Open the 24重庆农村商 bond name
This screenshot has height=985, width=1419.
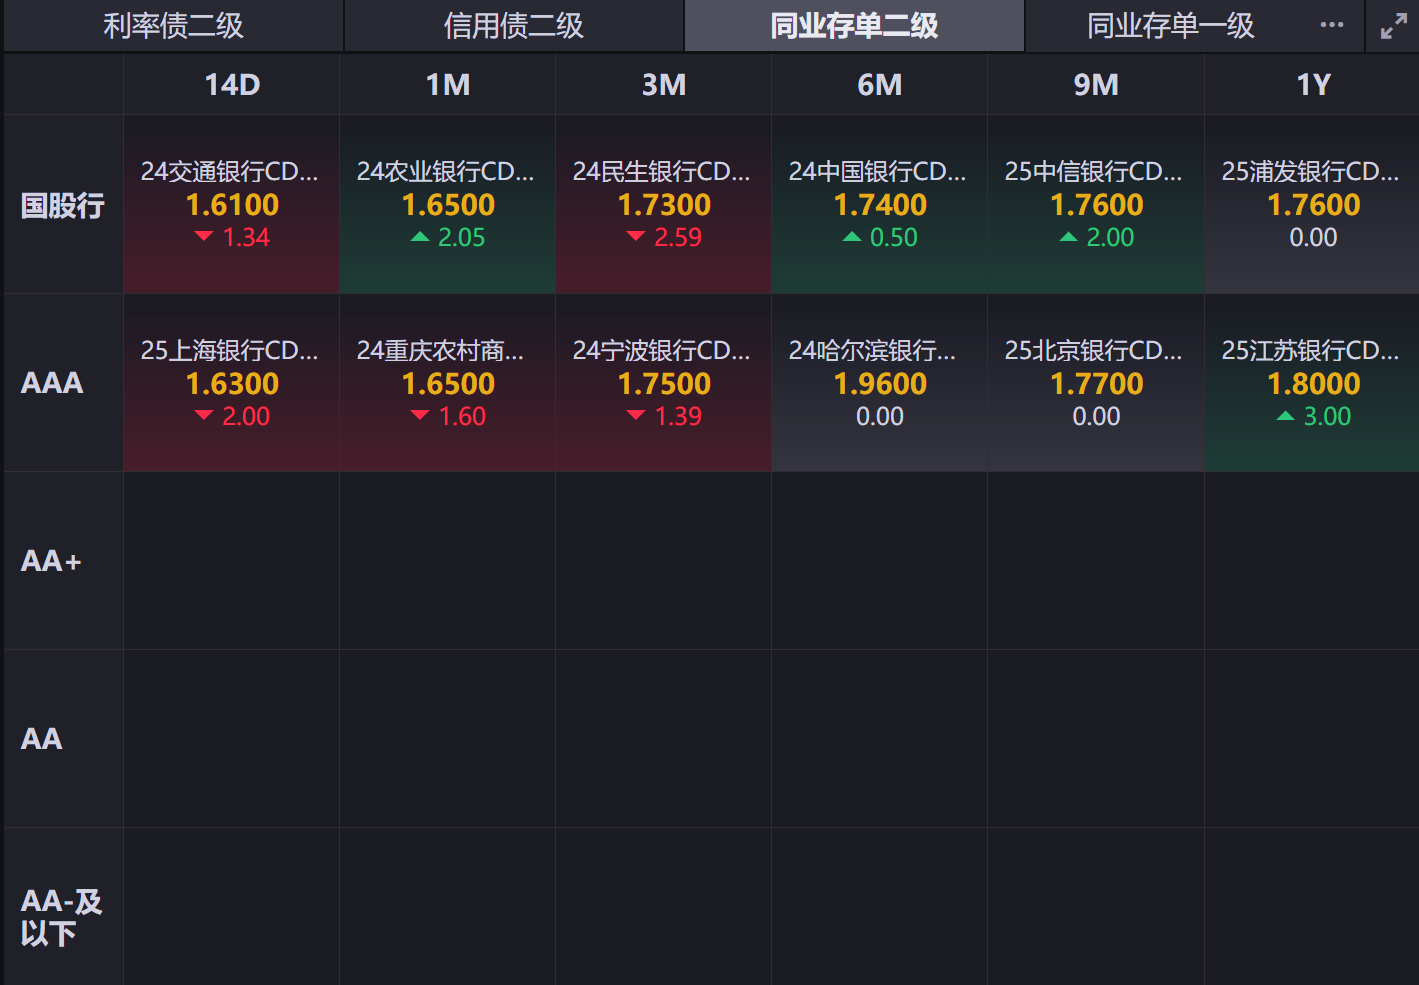[441, 351]
